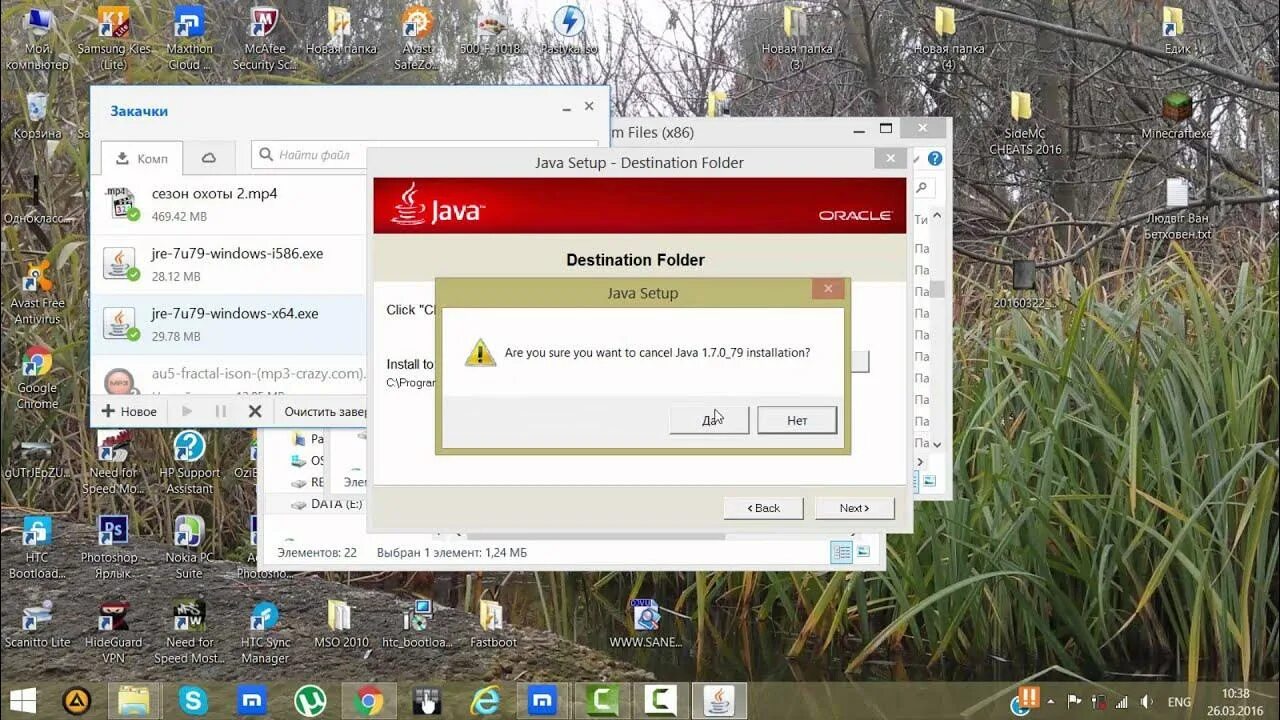Screen dimensions: 1280x720
Task: Open WWW.SANE desktop file icon
Action: tap(645, 625)
